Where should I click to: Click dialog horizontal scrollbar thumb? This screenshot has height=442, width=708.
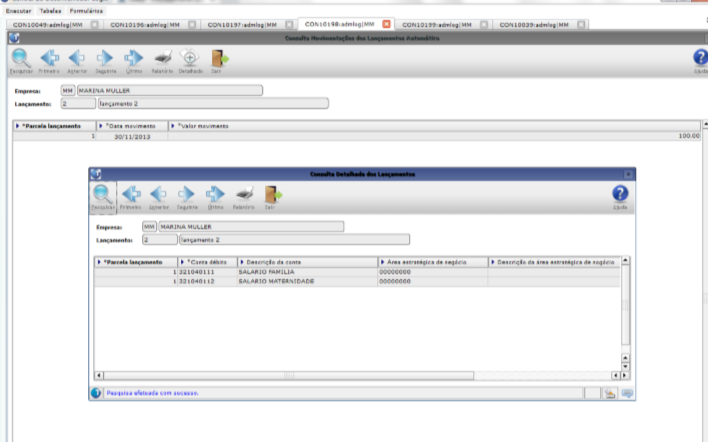[289, 375]
